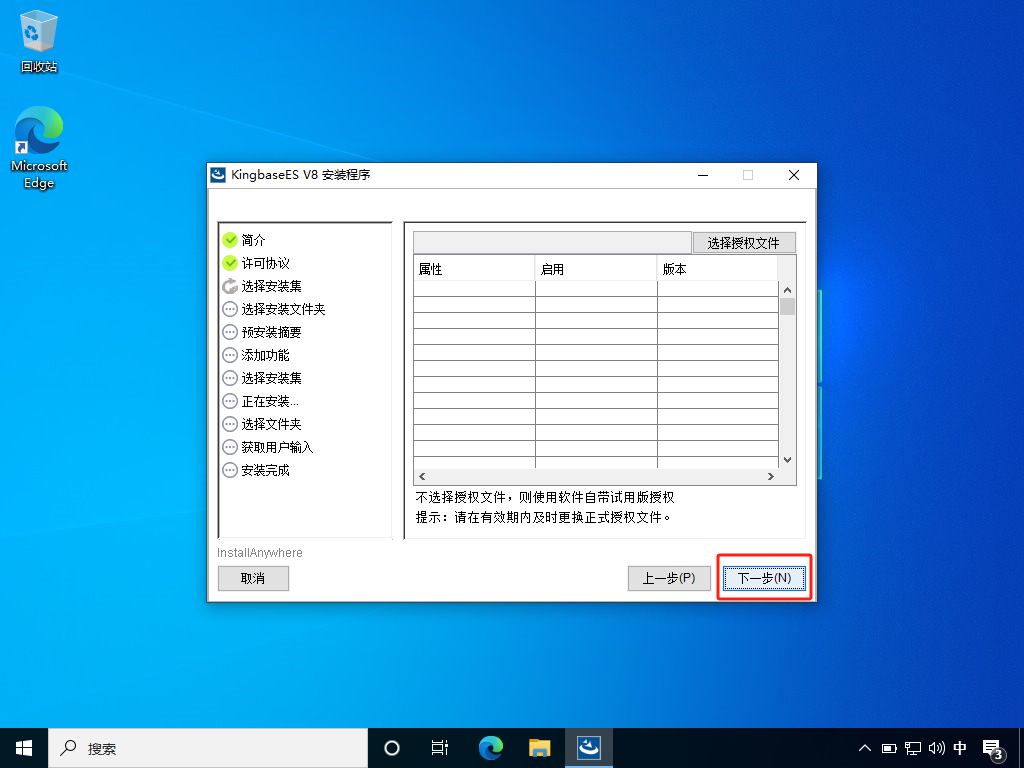
Task: Open the notification center icon
Action: pyautogui.click(x=993, y=748)
